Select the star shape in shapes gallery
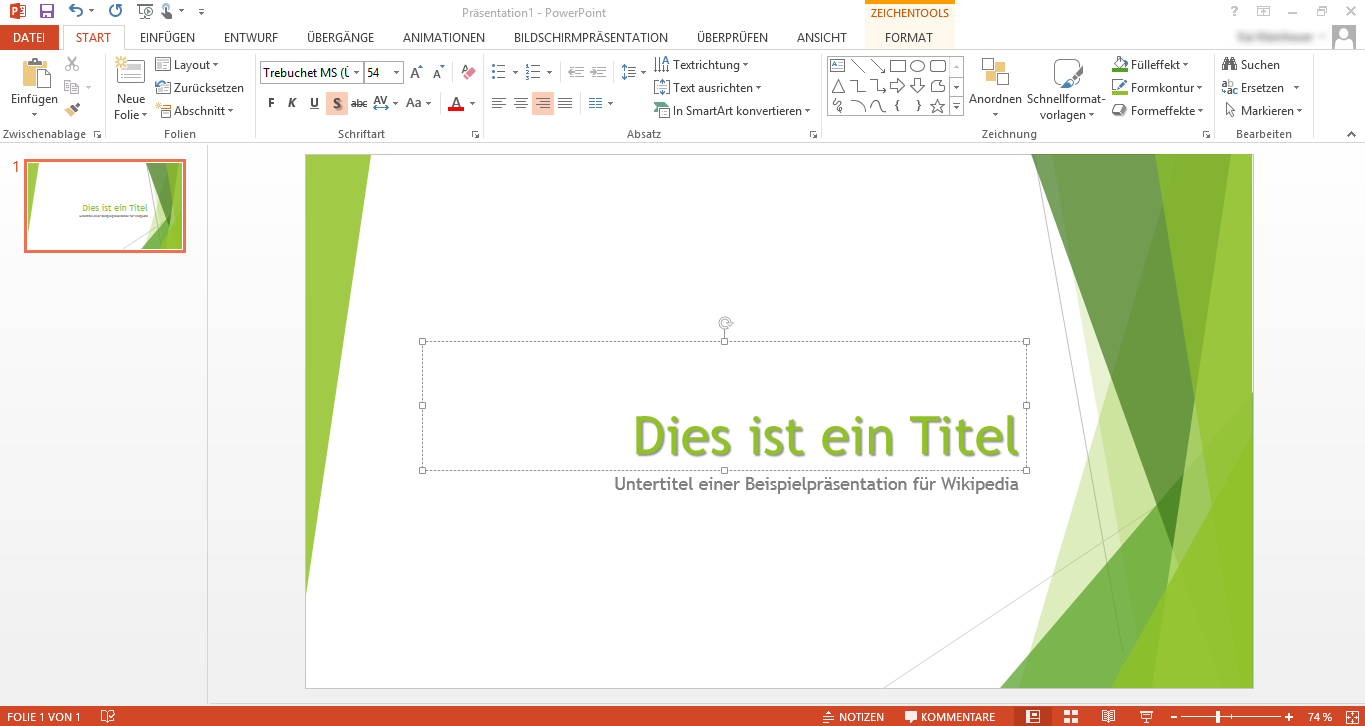The height and width of the screenshot is (726, 1365). [x=937, y=105]
